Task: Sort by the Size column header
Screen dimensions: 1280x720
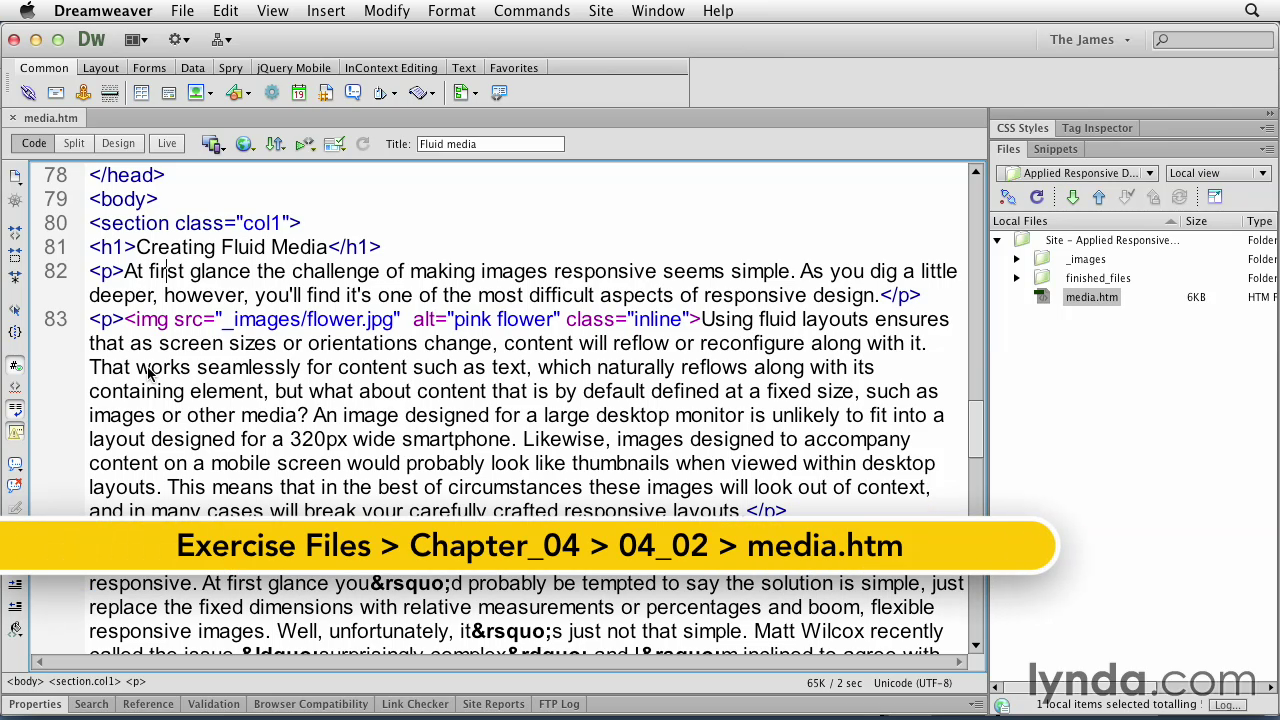Action: (1211, 221)
